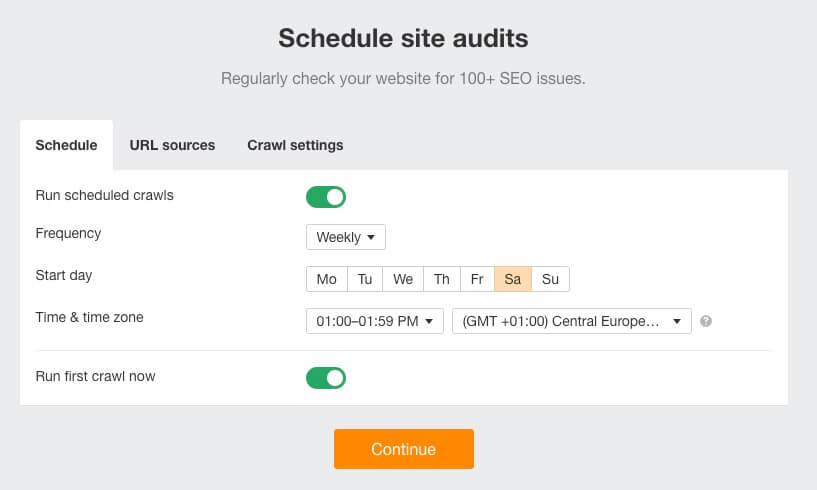The height and width of the screenshot is (490, 817).
Task: Set start day to Su
Action: (x=550, y=279)
